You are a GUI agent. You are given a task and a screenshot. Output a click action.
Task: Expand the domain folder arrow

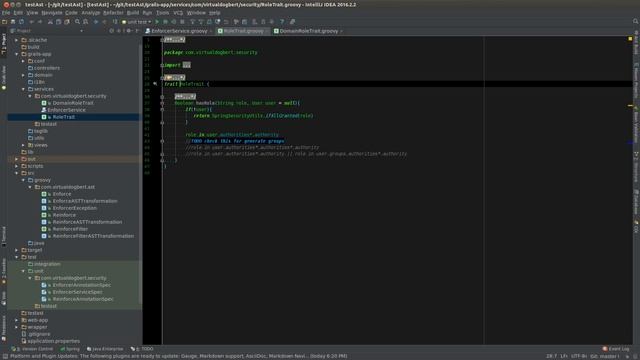[23, 75]
